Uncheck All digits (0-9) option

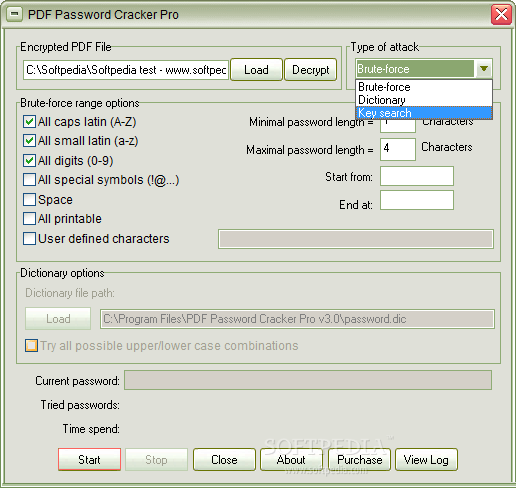[29, 161]
